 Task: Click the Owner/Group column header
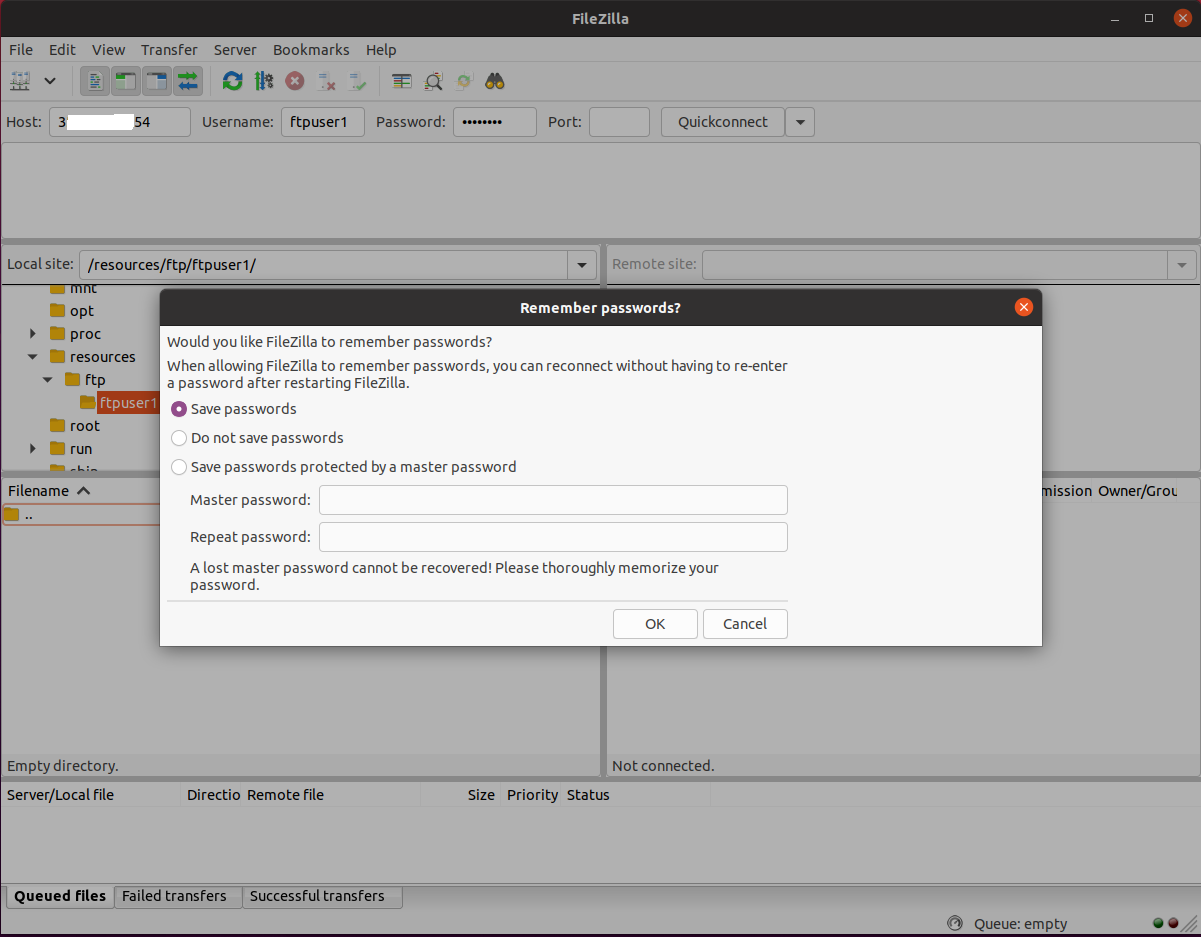(x=1137, y=491)
